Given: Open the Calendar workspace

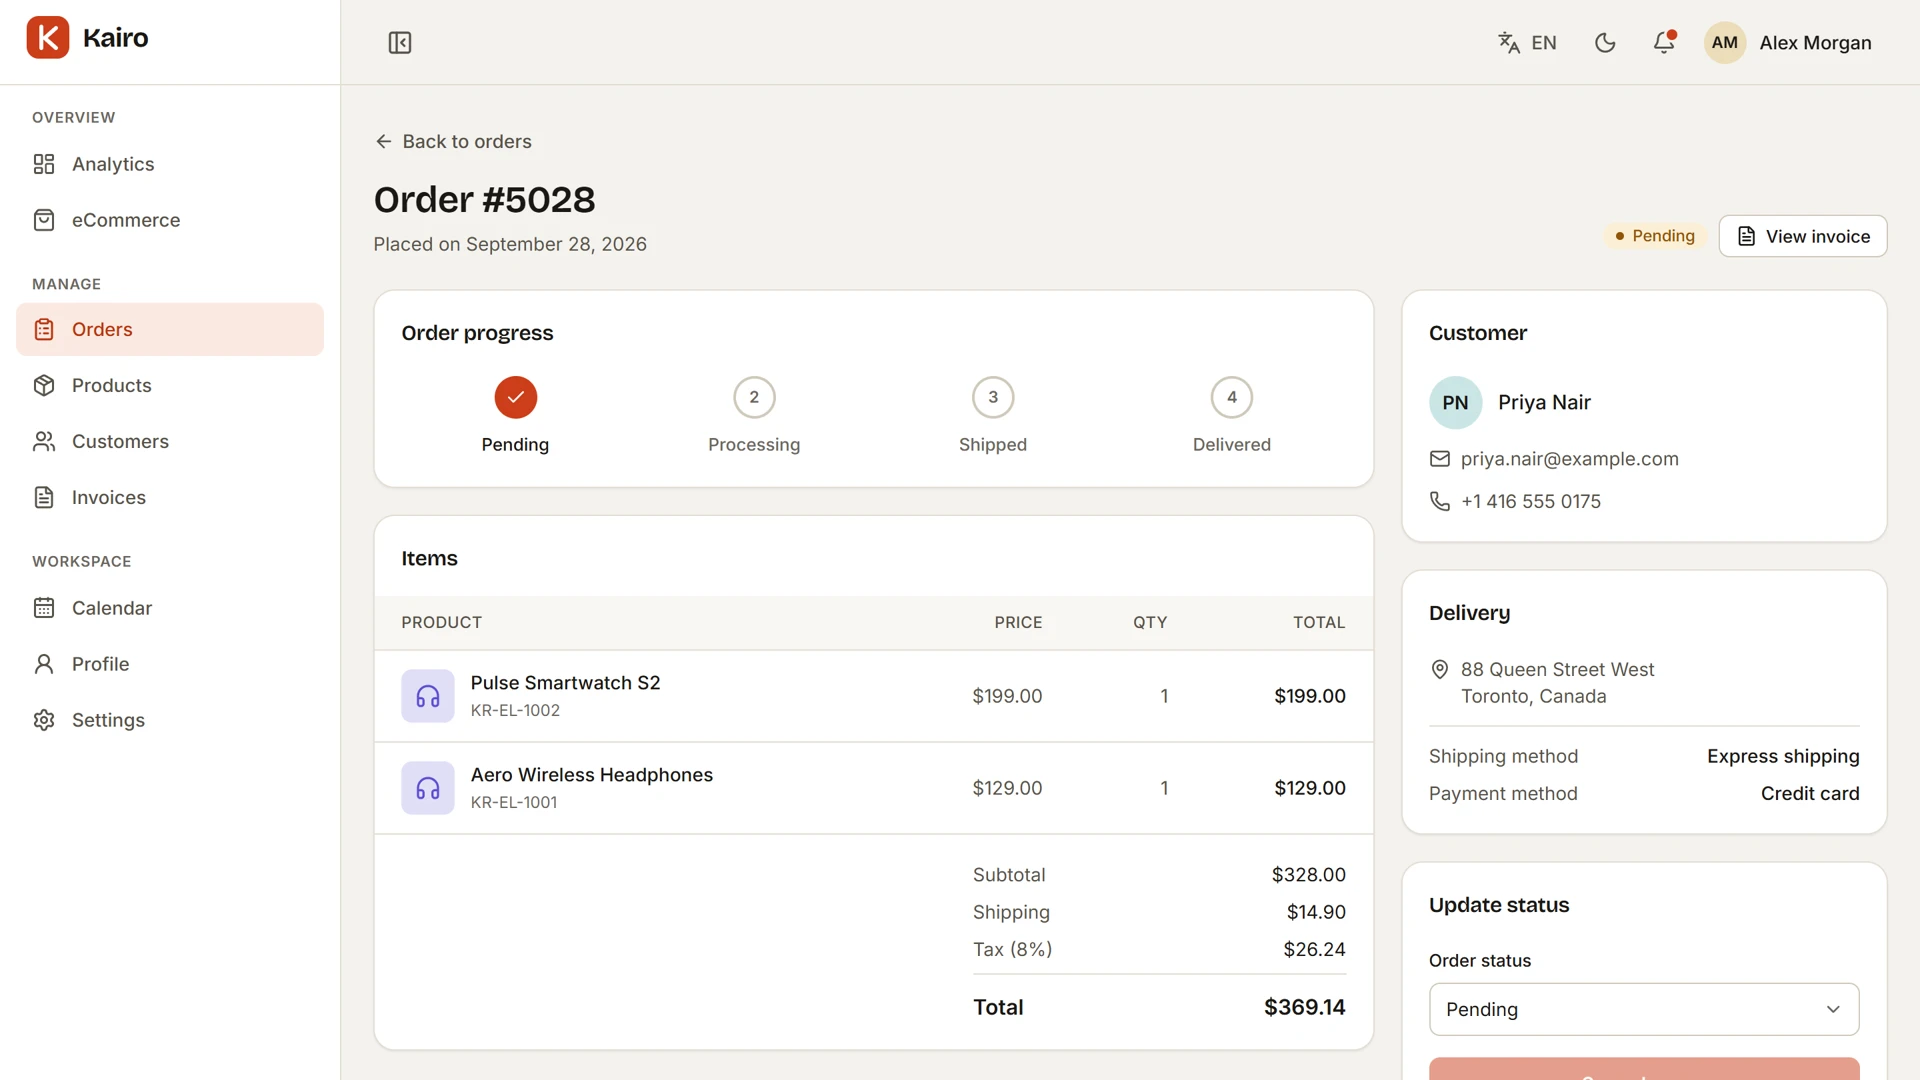Looking at the screenshot, I should tap(170, 608).
